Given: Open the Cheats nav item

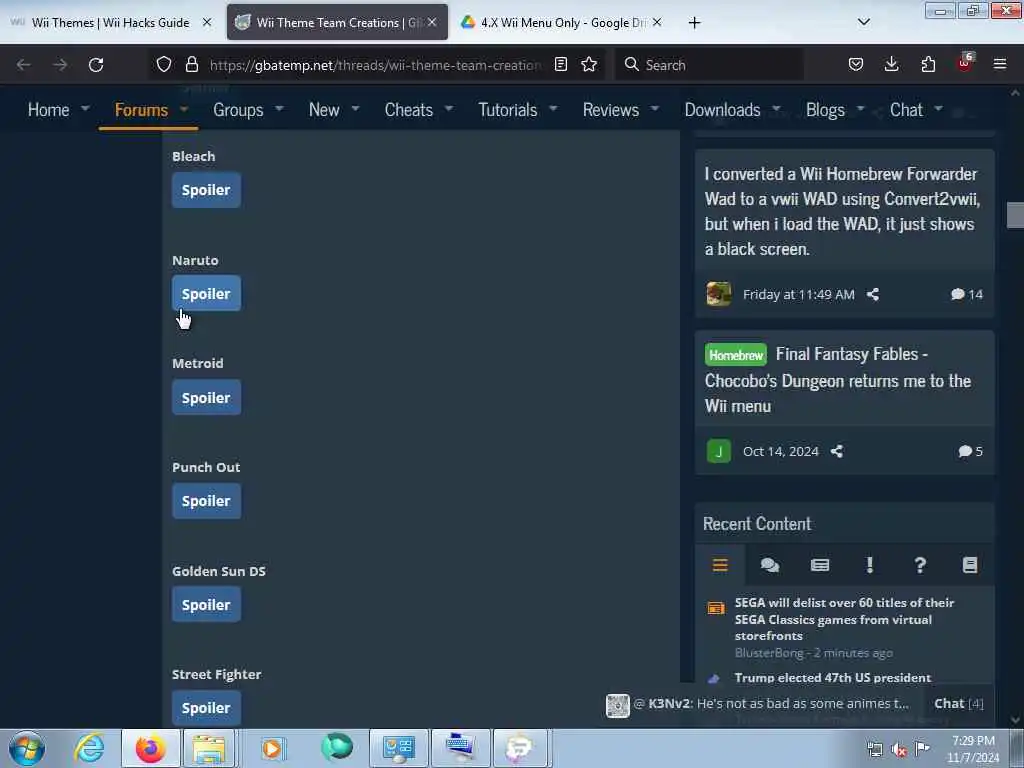Looking at the screenshot, I should pyautogui.click(x=409, y=110).
